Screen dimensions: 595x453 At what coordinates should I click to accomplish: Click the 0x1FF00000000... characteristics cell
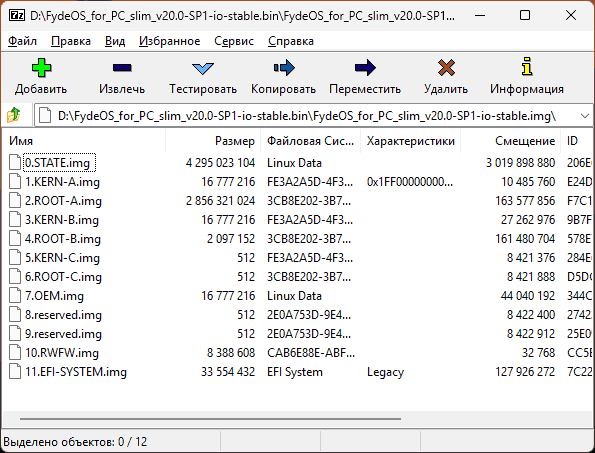tap(410, 181)
